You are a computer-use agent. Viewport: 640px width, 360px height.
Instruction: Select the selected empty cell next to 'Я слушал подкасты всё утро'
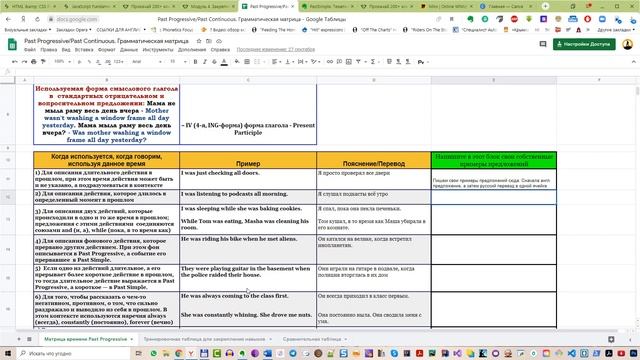click(493, 197)
